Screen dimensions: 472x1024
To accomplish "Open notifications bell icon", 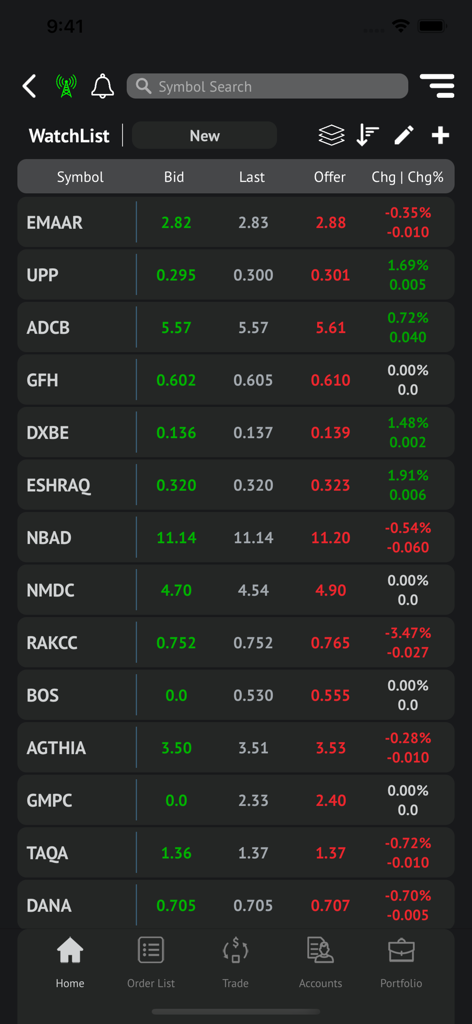I will [102, 86].
